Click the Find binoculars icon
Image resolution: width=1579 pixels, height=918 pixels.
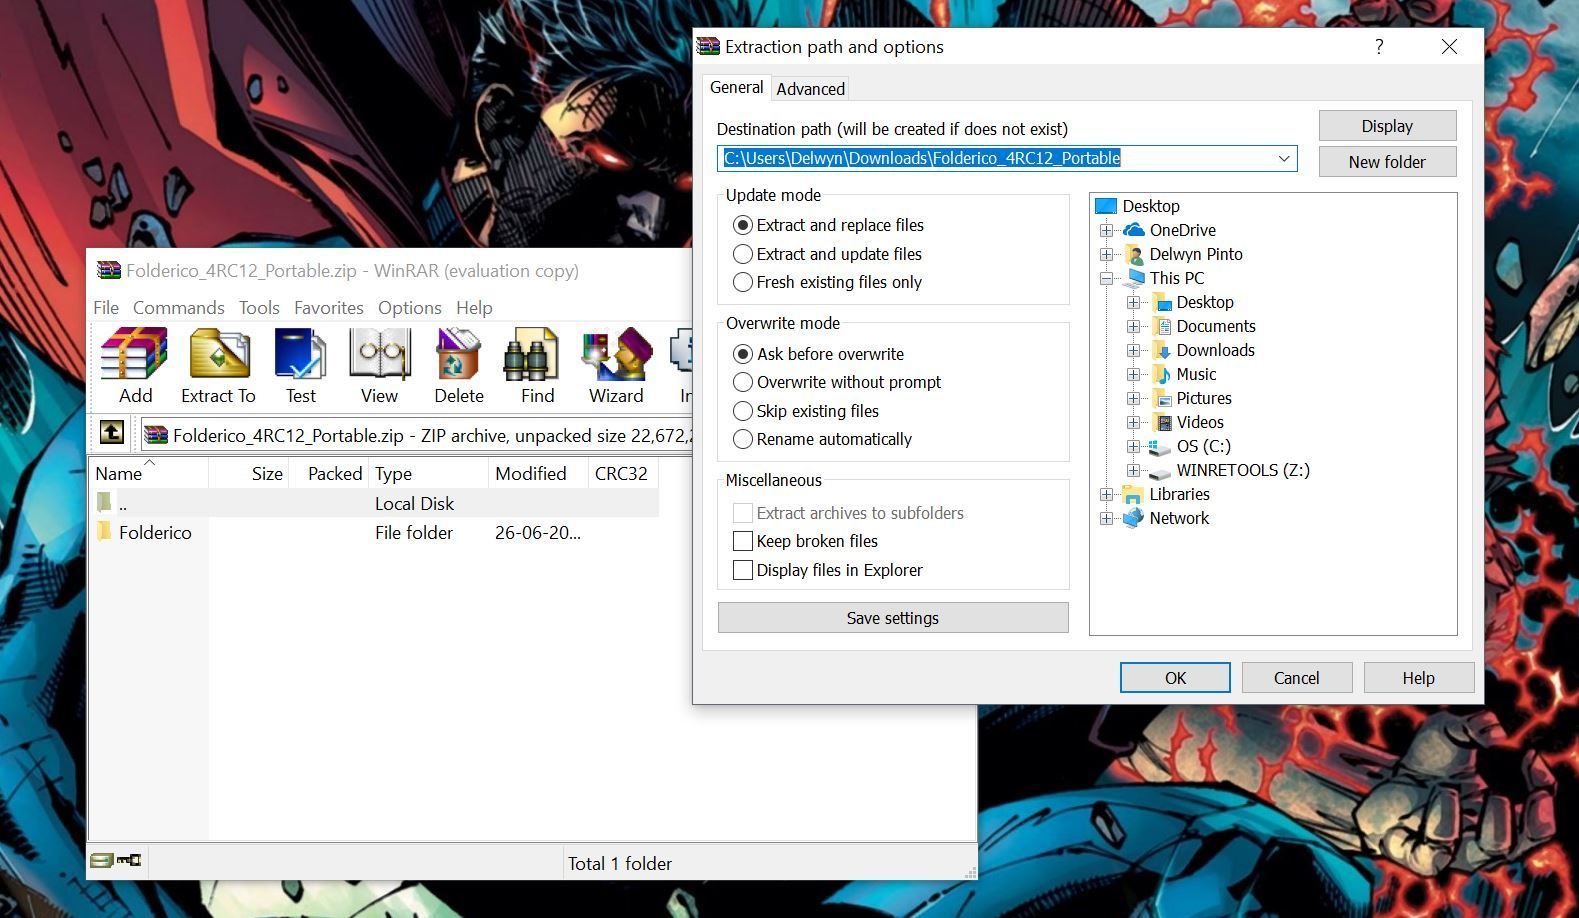point(531,354)
